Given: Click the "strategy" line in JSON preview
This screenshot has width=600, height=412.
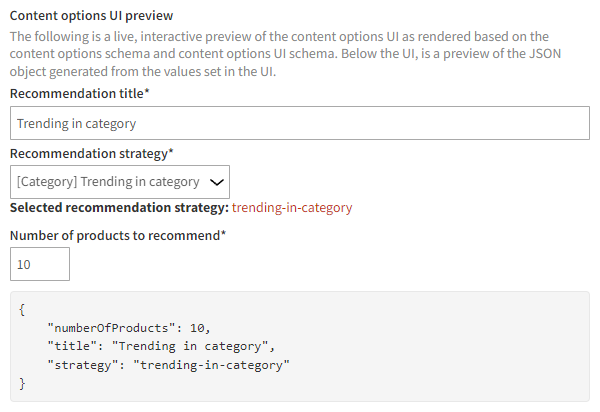Looking at the screenshot, I should coord(167,365).
